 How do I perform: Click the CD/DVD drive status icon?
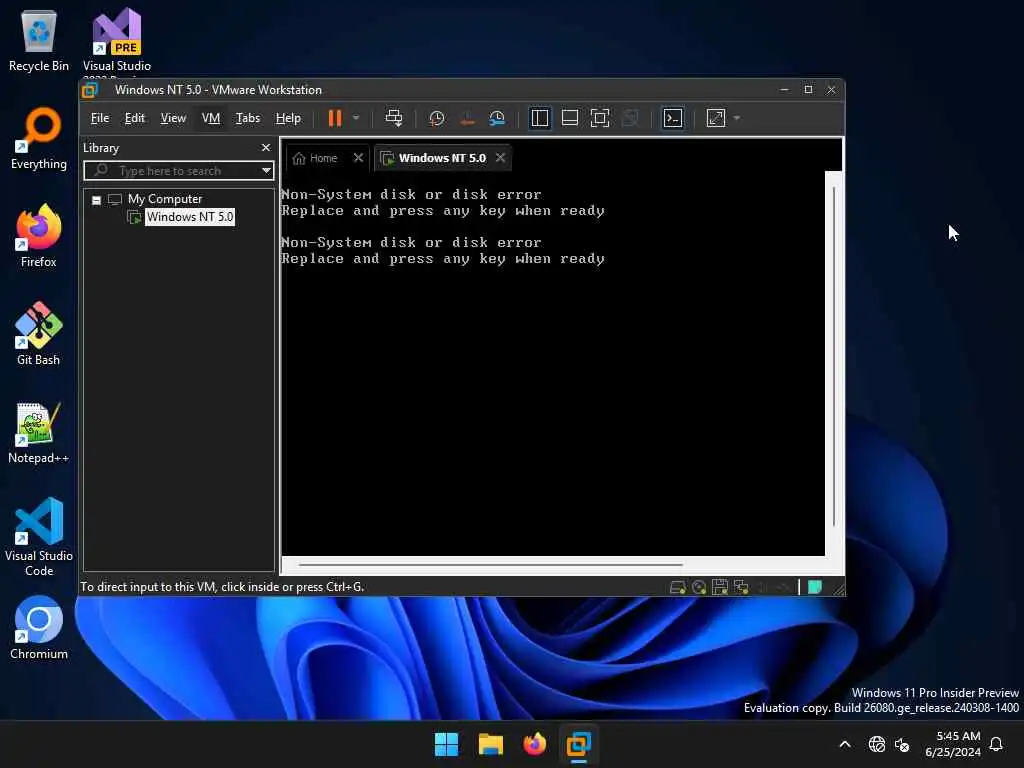[x=699, y=587]
